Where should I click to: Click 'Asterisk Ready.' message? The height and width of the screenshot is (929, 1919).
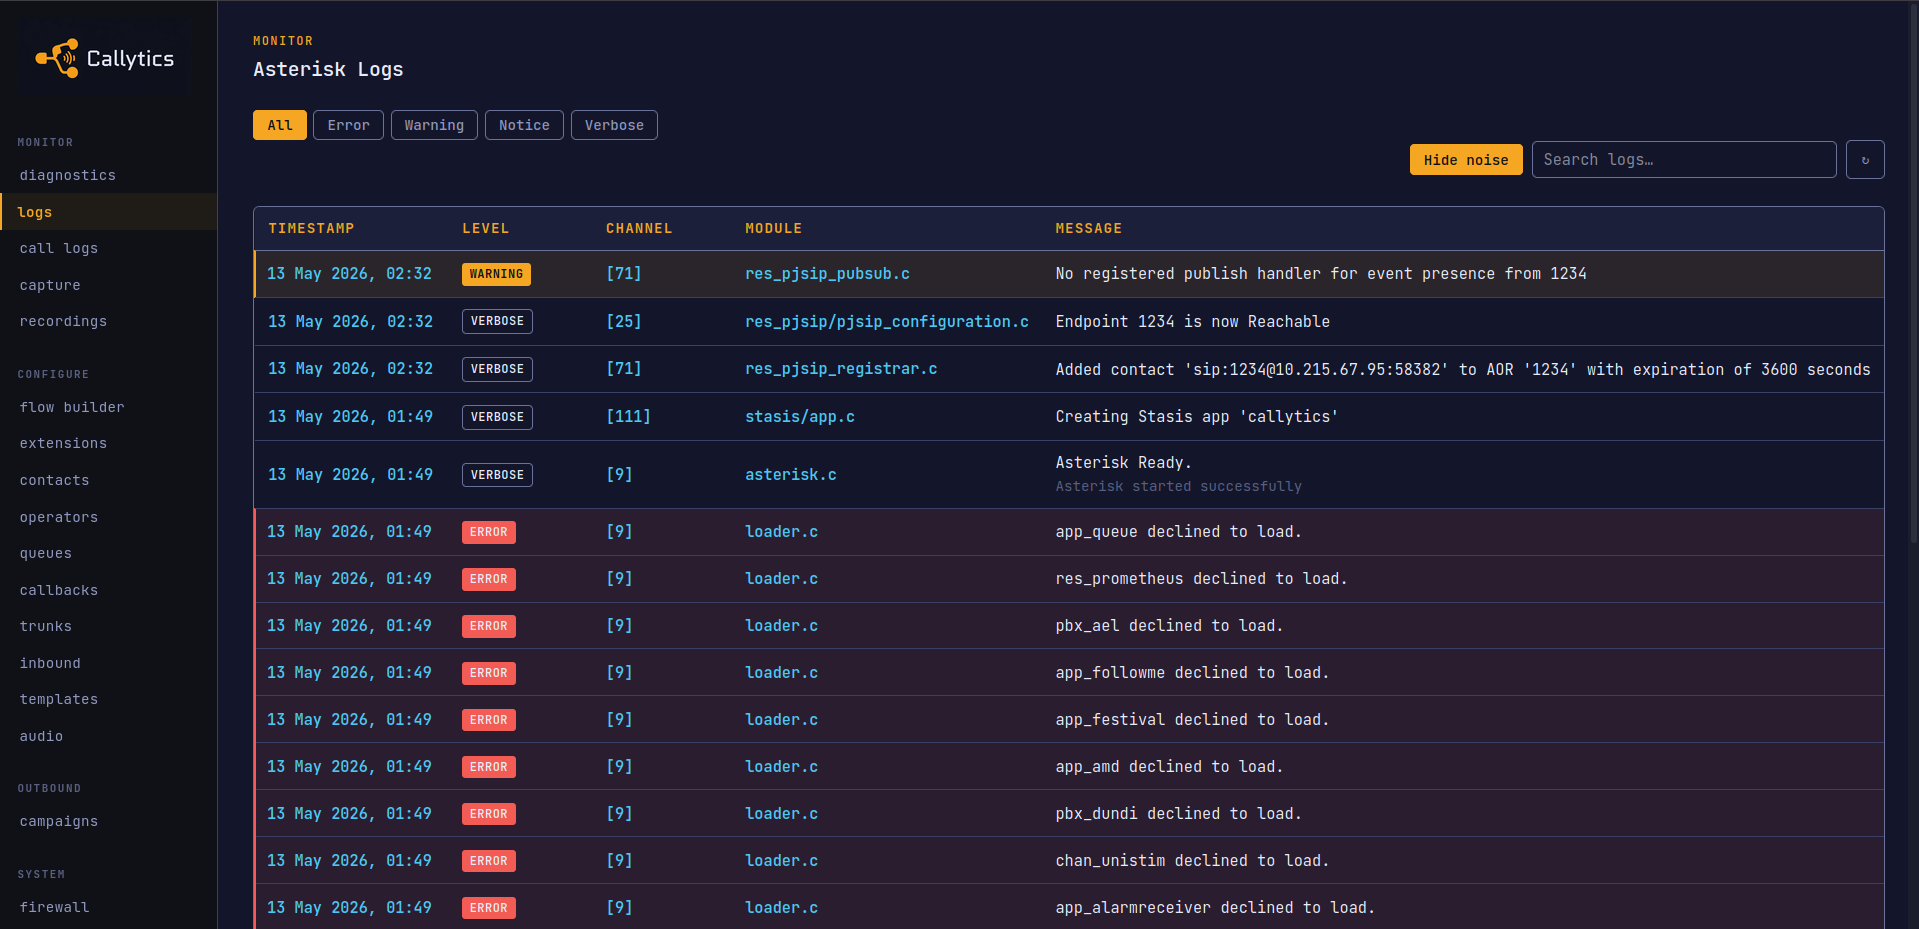pyautogui.click(x=1123, y=462)
